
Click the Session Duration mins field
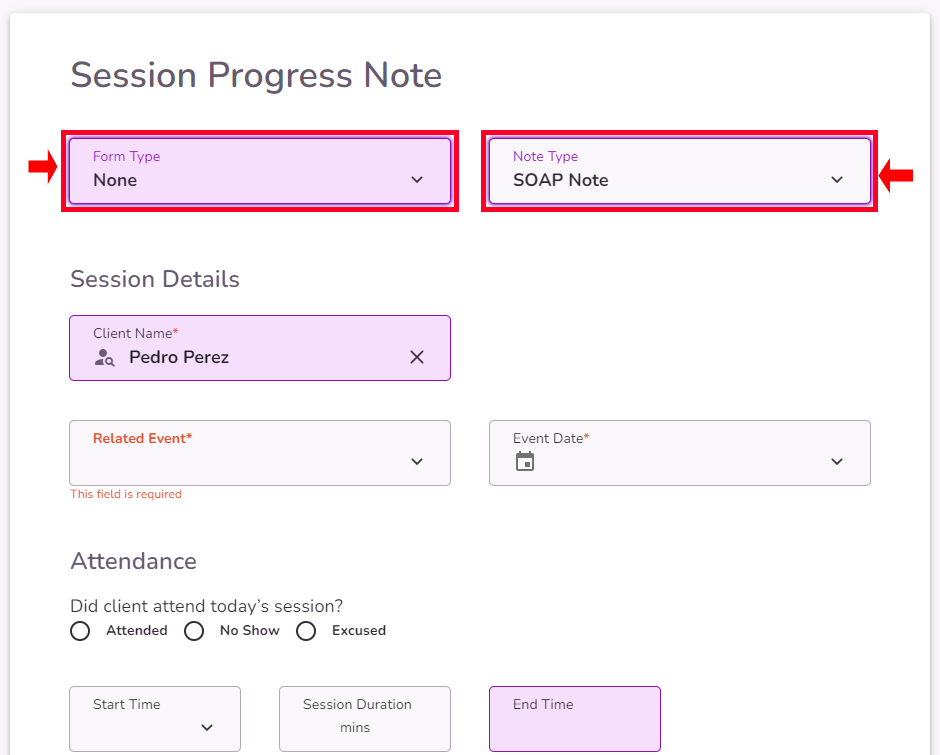pos(364,718)
